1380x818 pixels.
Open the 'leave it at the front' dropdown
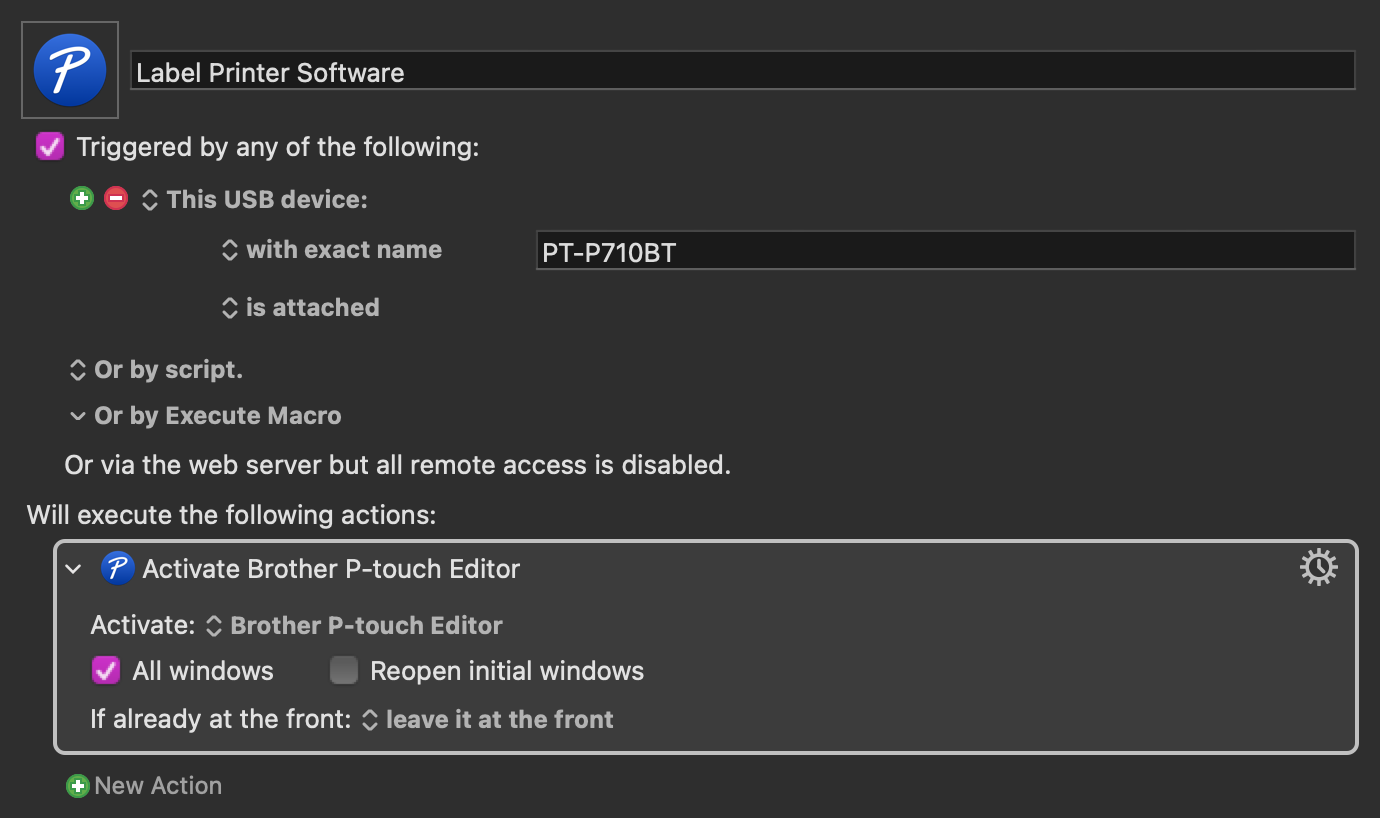pyautogui.click(x=368, y=719)
